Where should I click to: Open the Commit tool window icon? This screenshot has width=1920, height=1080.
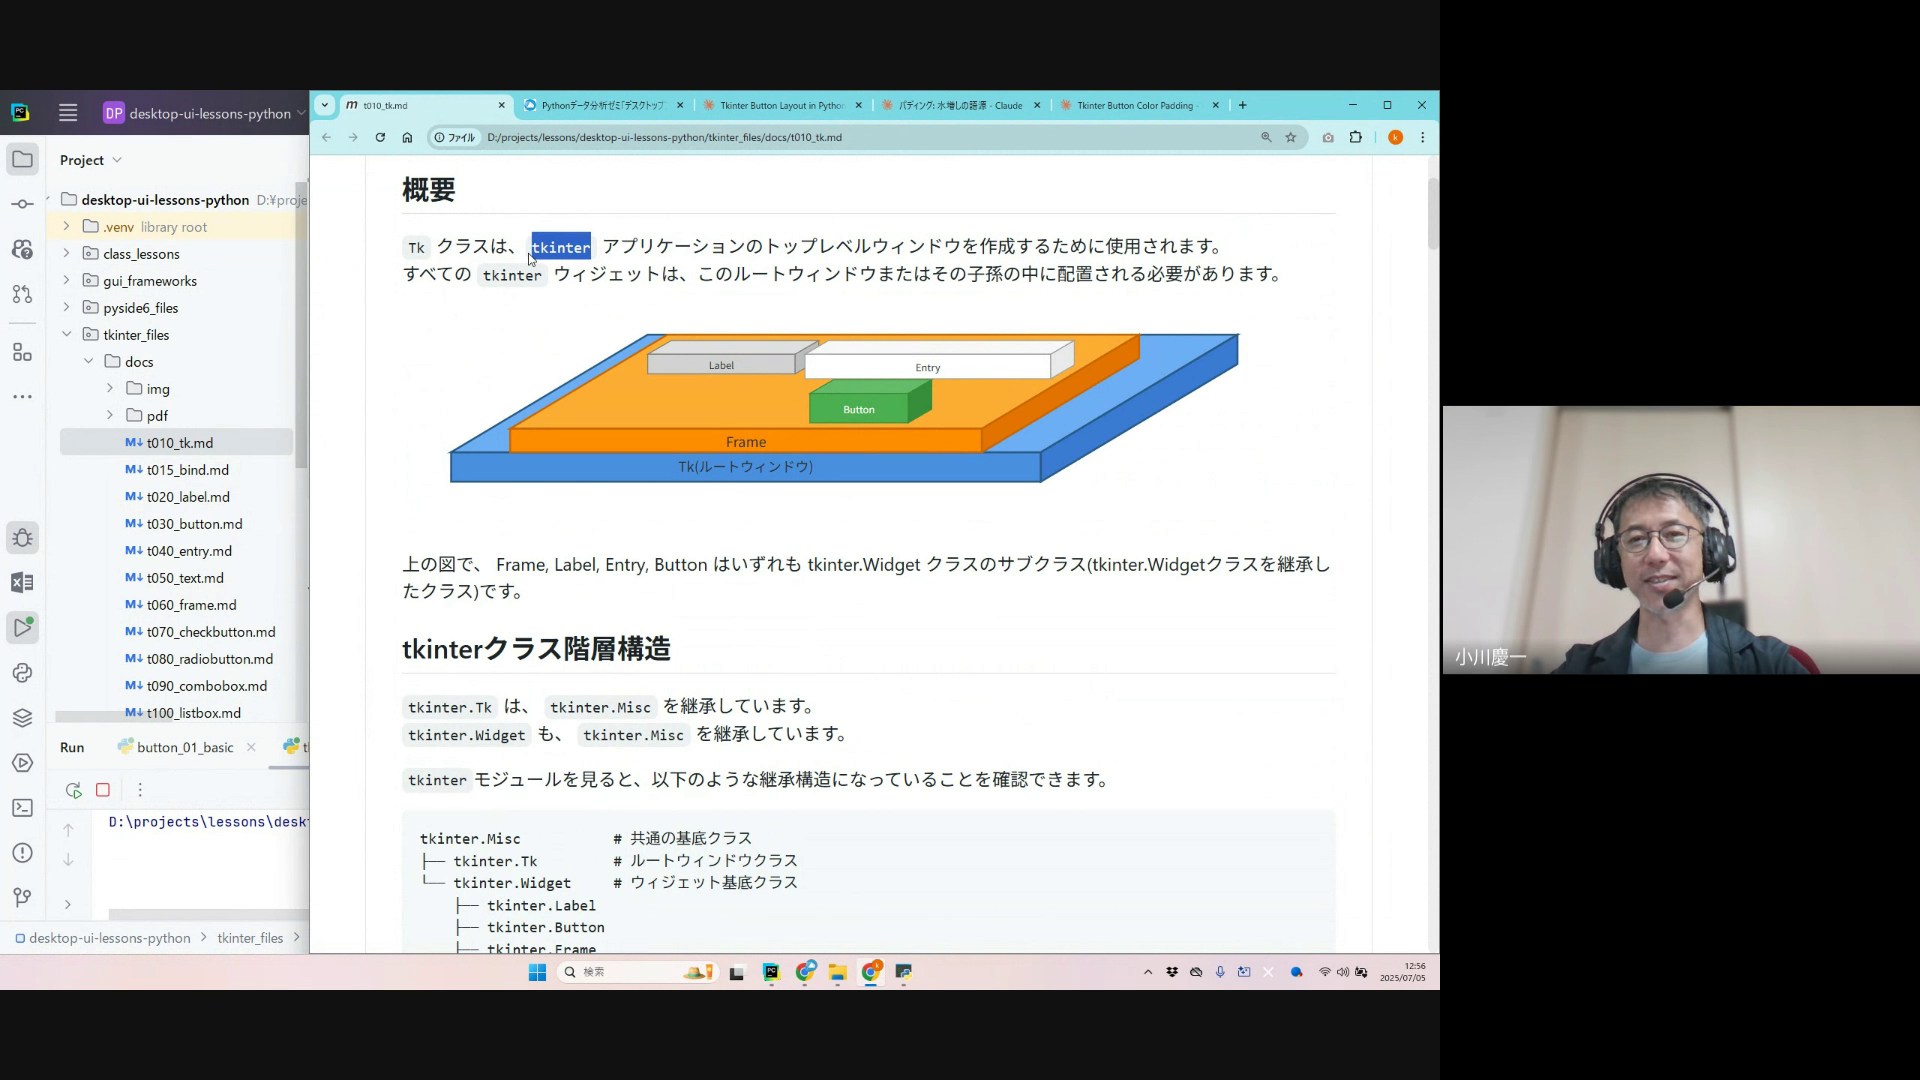click(x=22, y=204)
